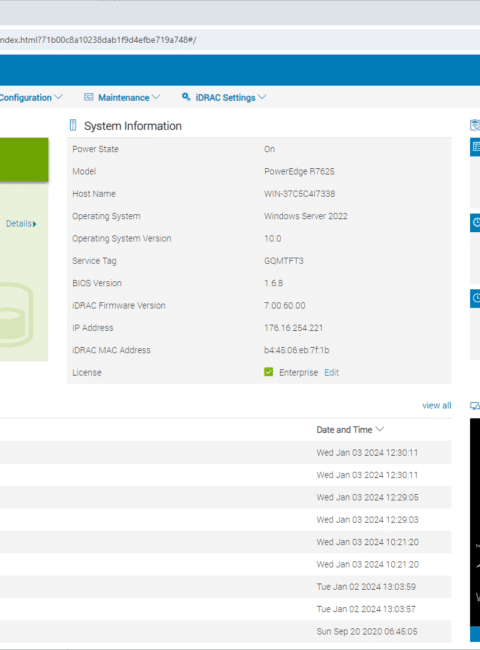
Task: Edit the Enterprise license
Action: point(331,372)
